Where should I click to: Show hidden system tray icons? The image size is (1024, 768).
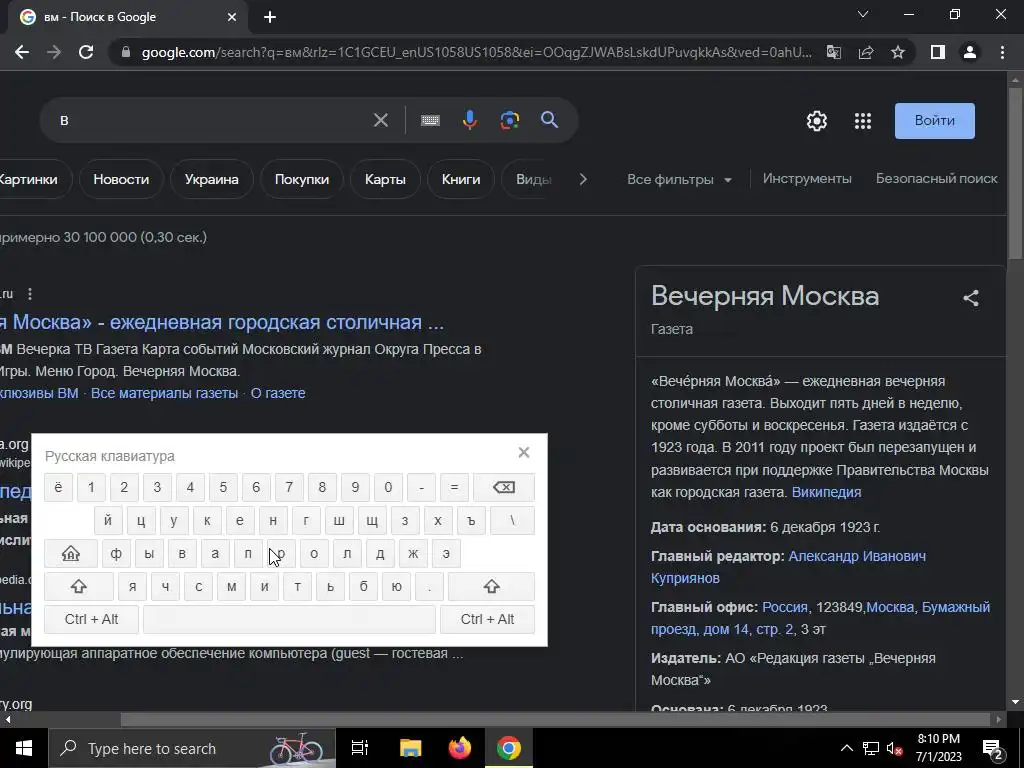pos(846,748)
